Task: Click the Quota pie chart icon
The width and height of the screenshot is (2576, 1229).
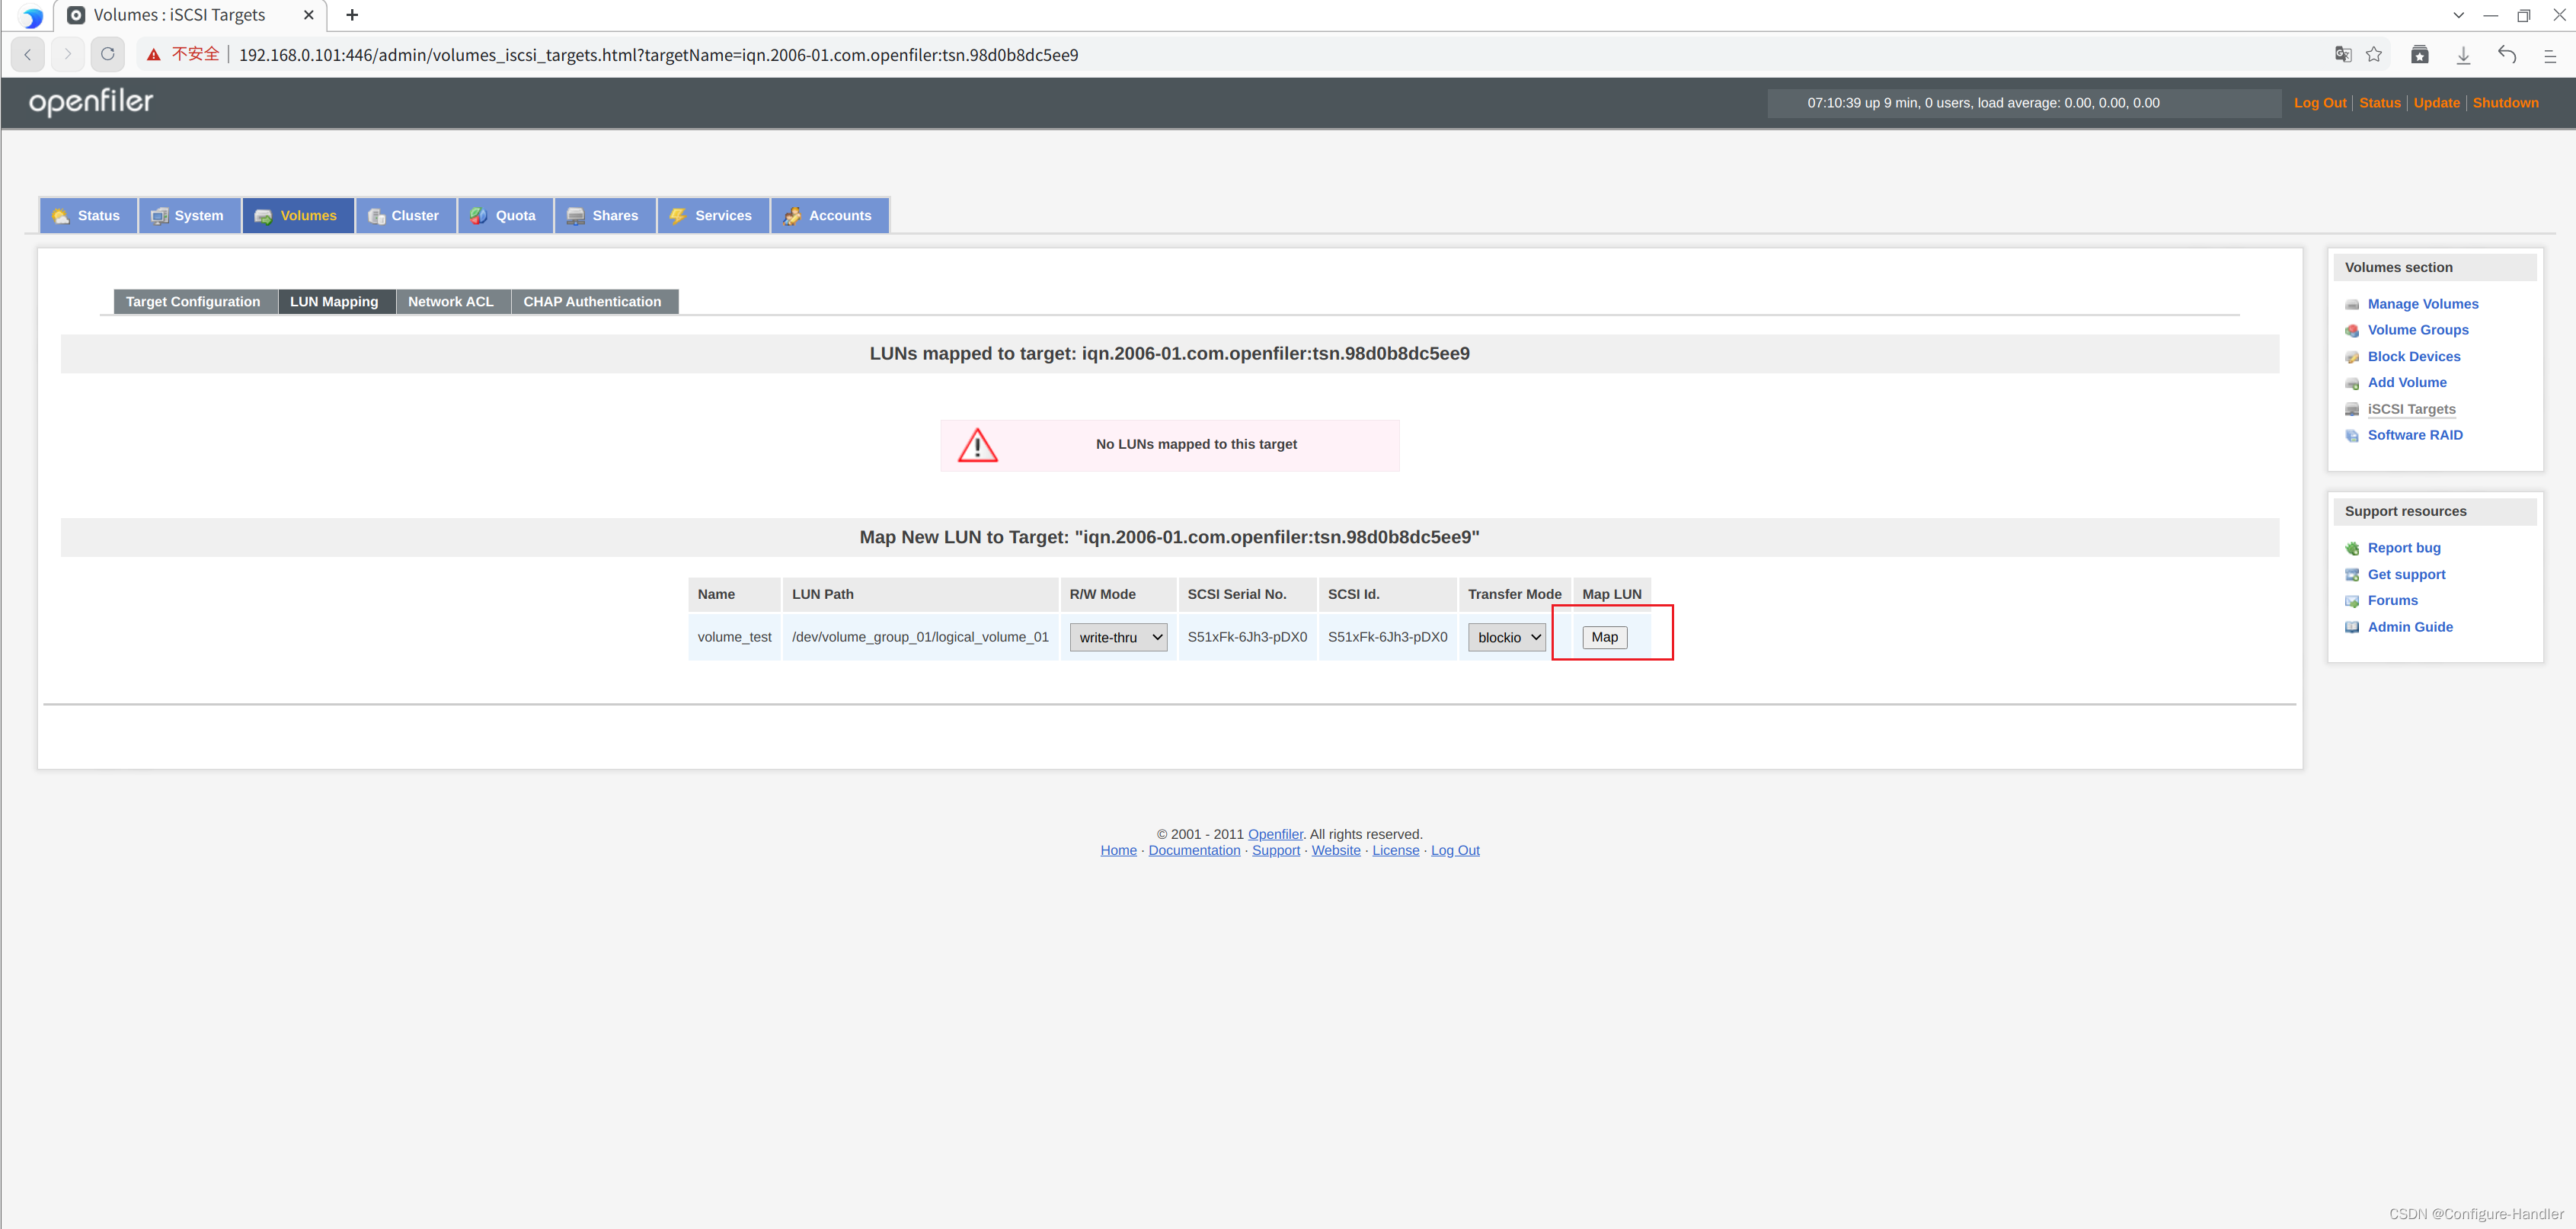Action: [478, 215]
